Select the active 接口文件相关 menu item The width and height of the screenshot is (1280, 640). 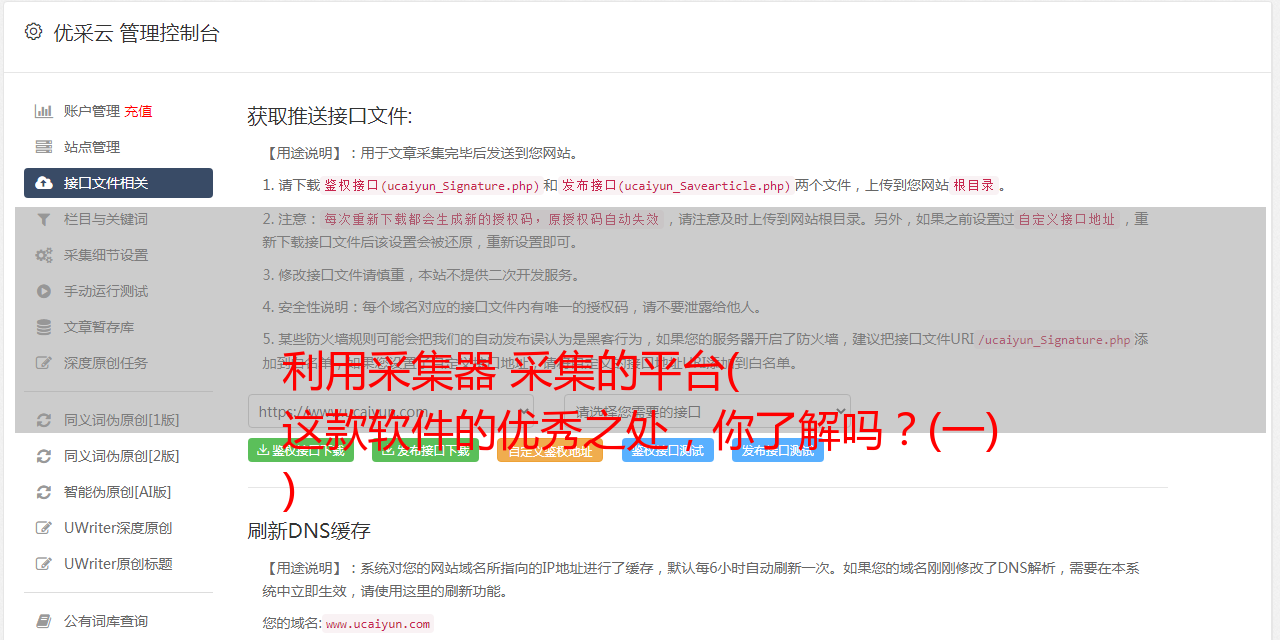point(118,183)
